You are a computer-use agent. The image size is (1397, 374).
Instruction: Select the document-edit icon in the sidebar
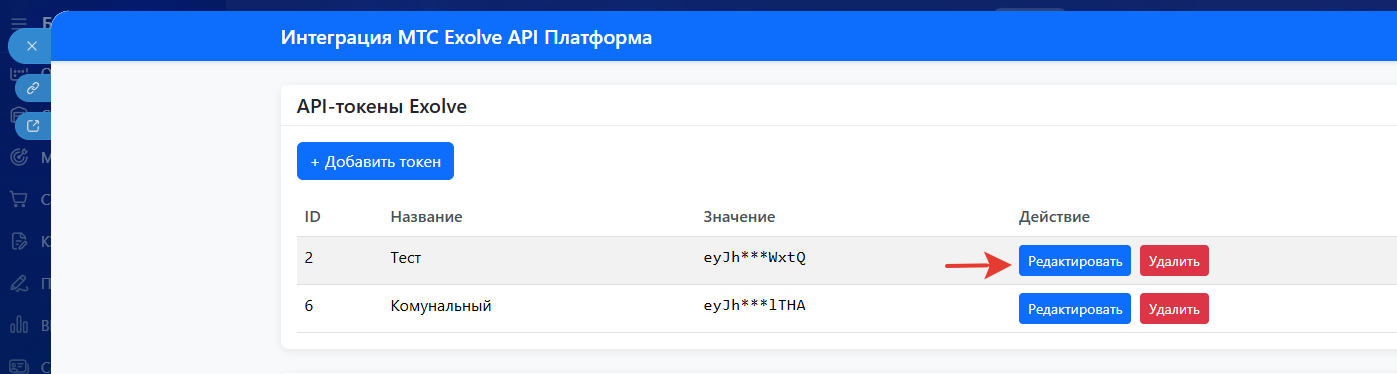pos(19,241)
